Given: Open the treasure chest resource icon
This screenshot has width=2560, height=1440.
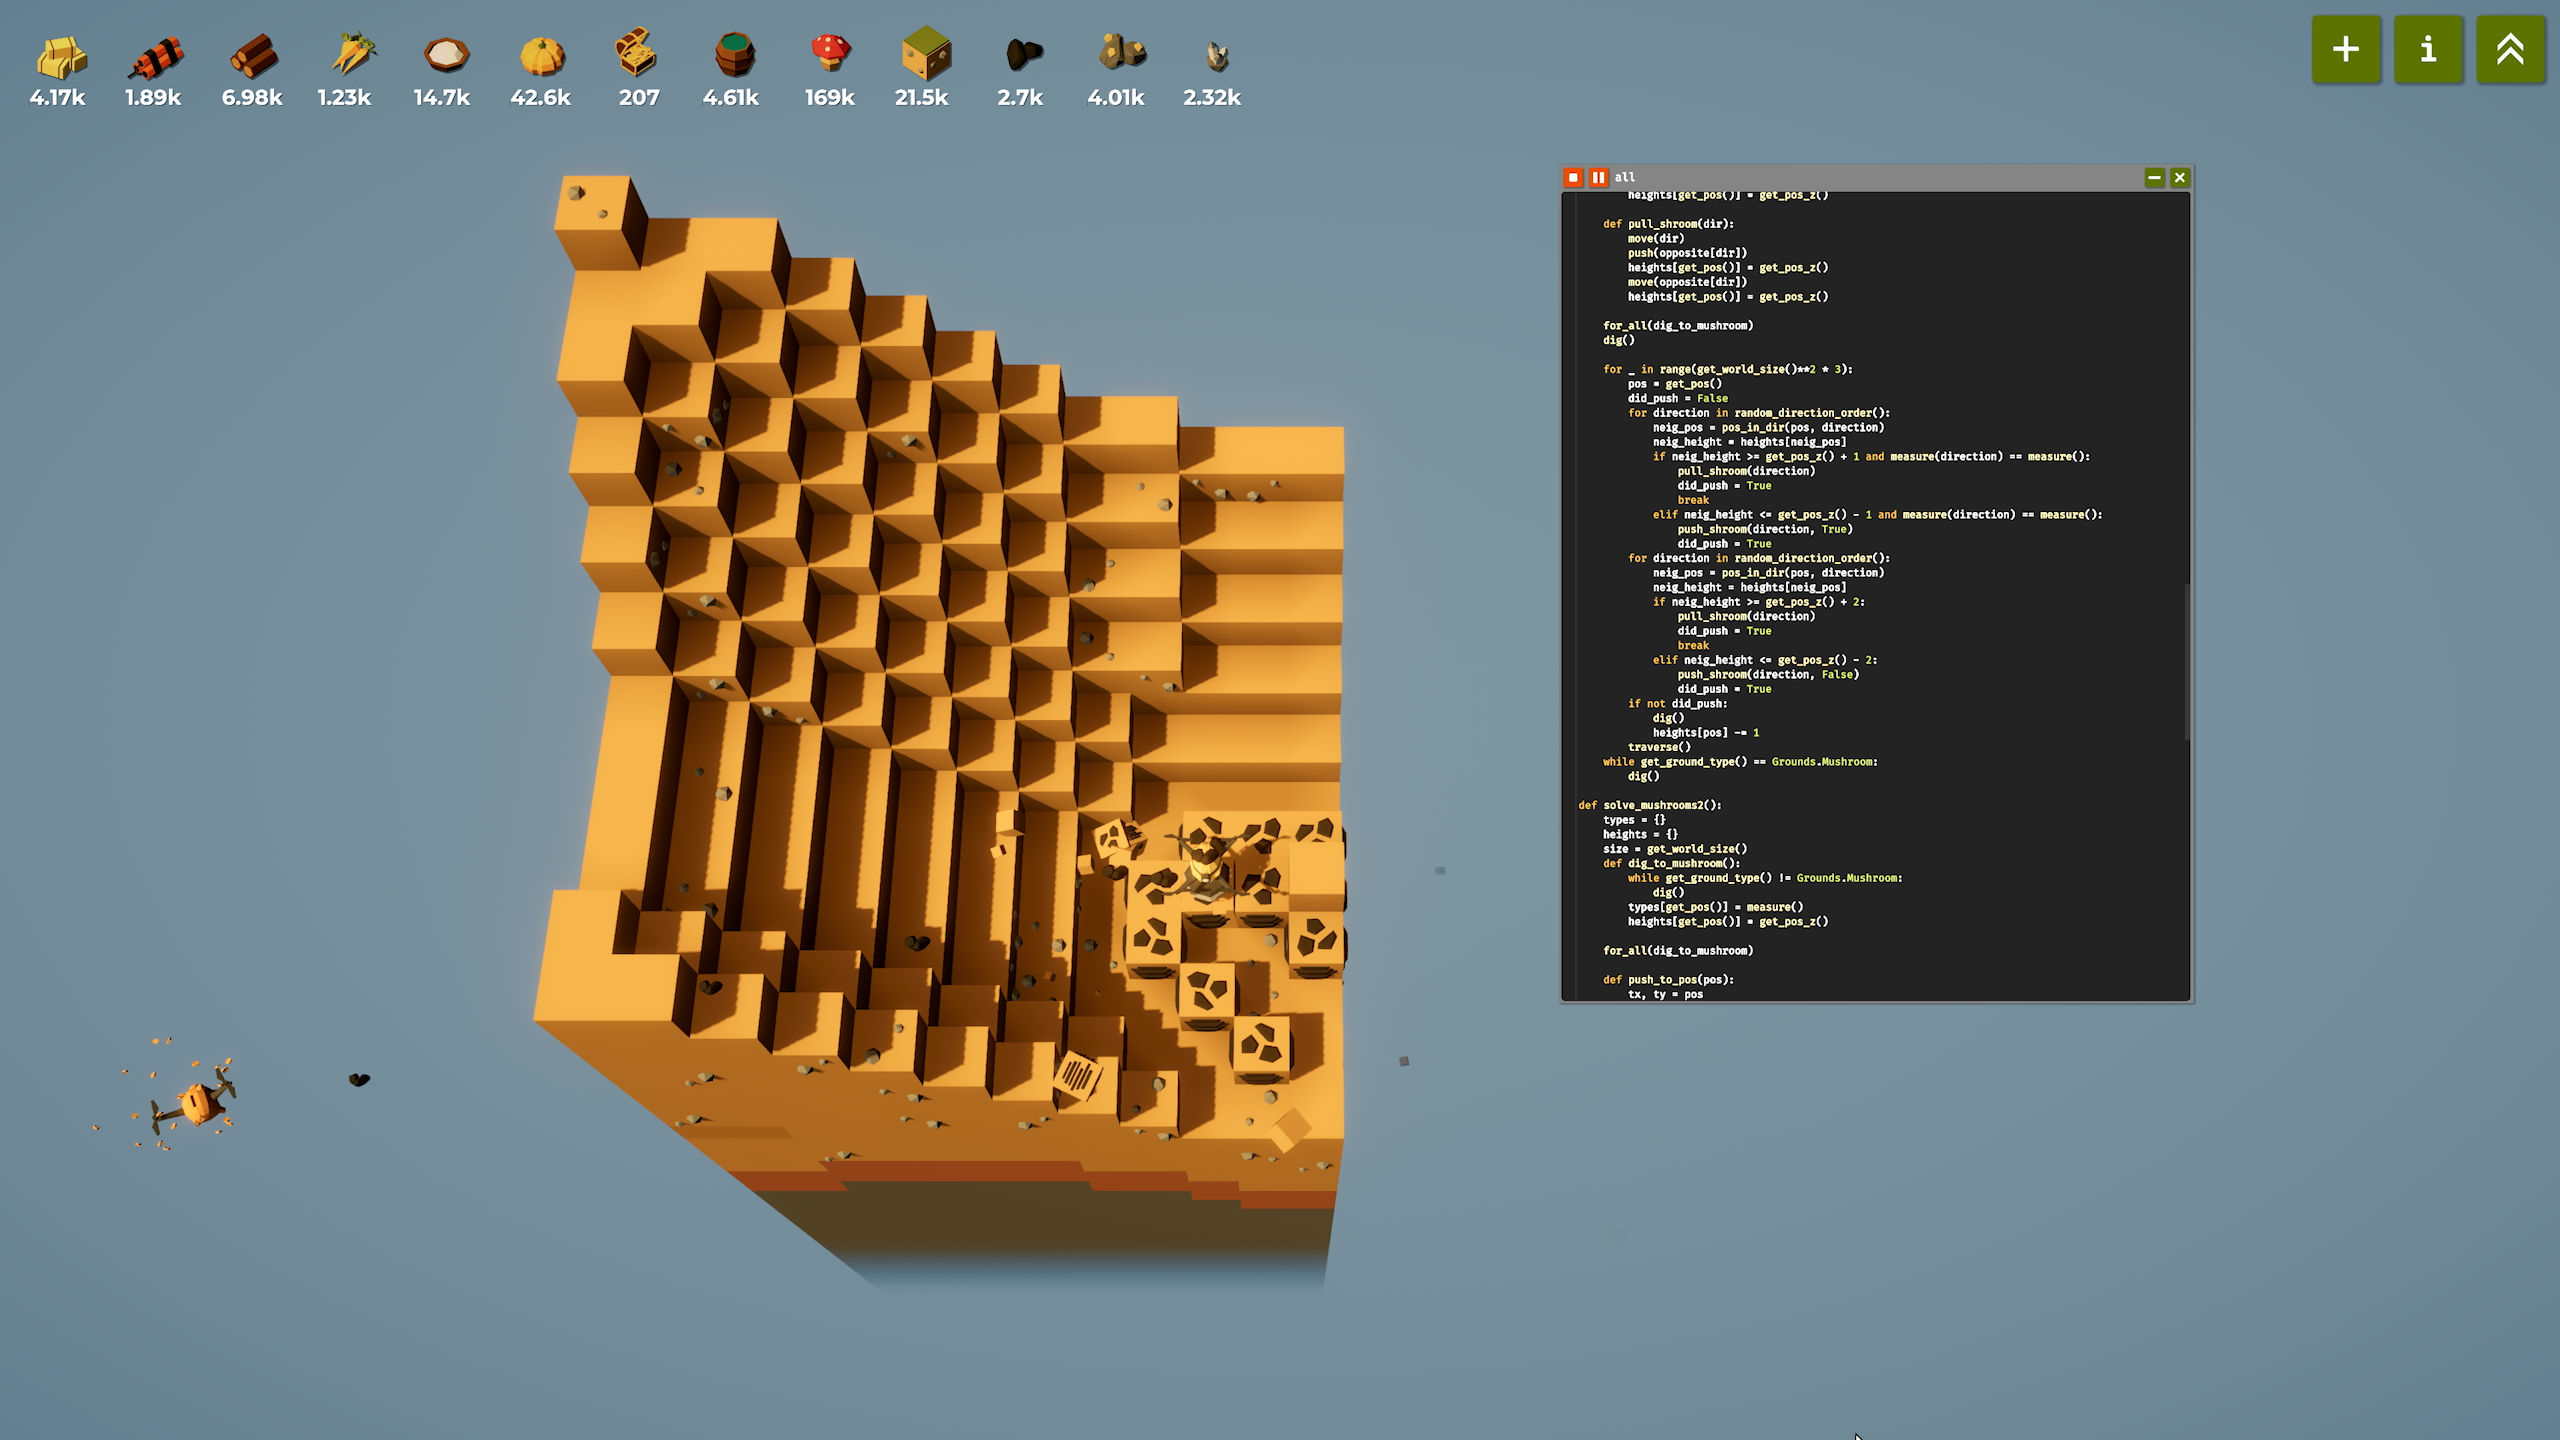Looking at the screenshot, I should [x=636, y=53].
